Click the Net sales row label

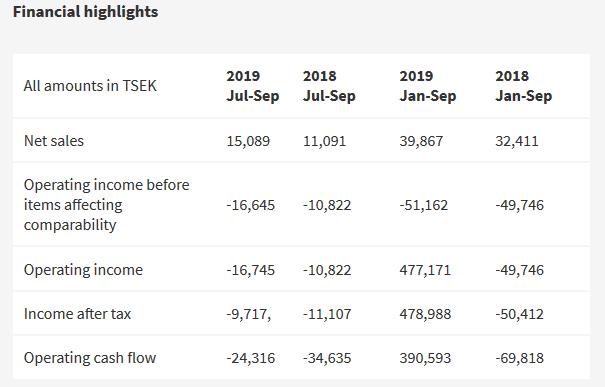[54, 141]
